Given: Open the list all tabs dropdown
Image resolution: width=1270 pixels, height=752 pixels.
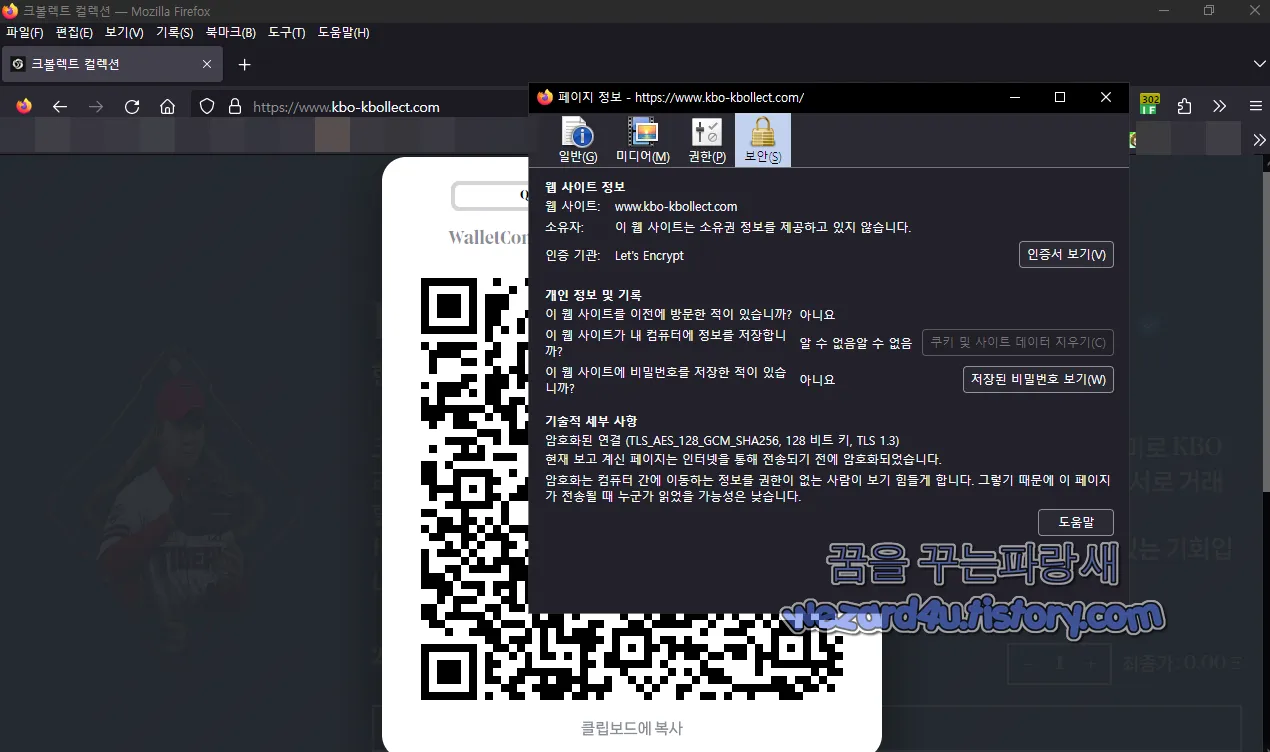Looking at the screenshot, I should pyautogui.click(x=1259, y=64).
